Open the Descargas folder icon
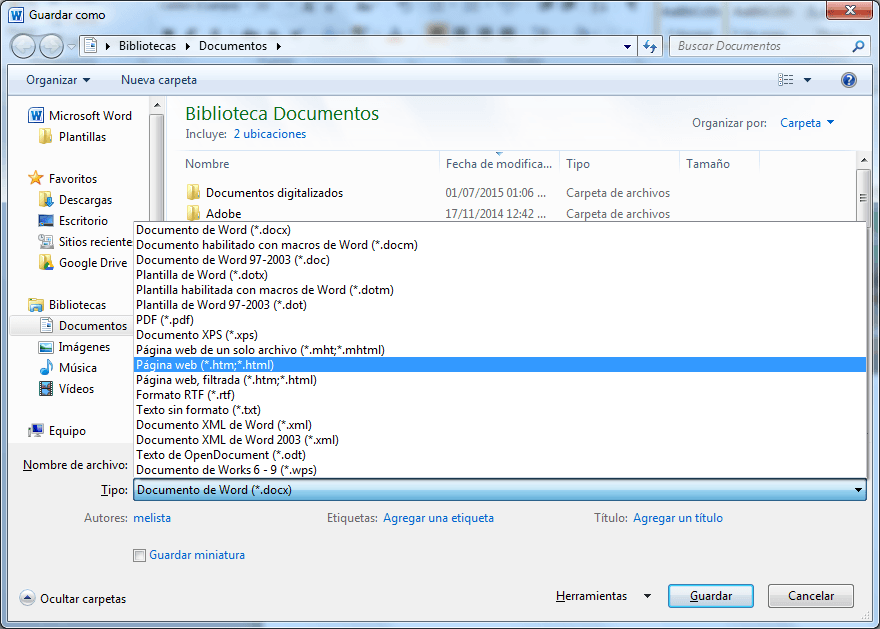880x629 pixels. pos(46,200)
